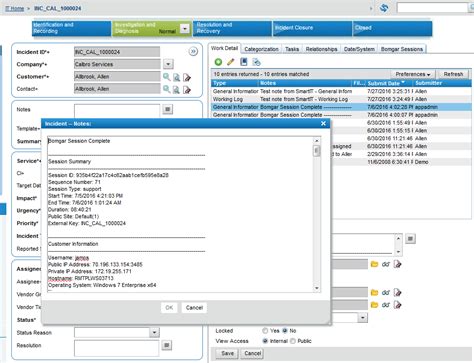Select the appadmin entry at 7/6/2016 4:00:07
Screen dimensions: 474x363
(341, 115)
